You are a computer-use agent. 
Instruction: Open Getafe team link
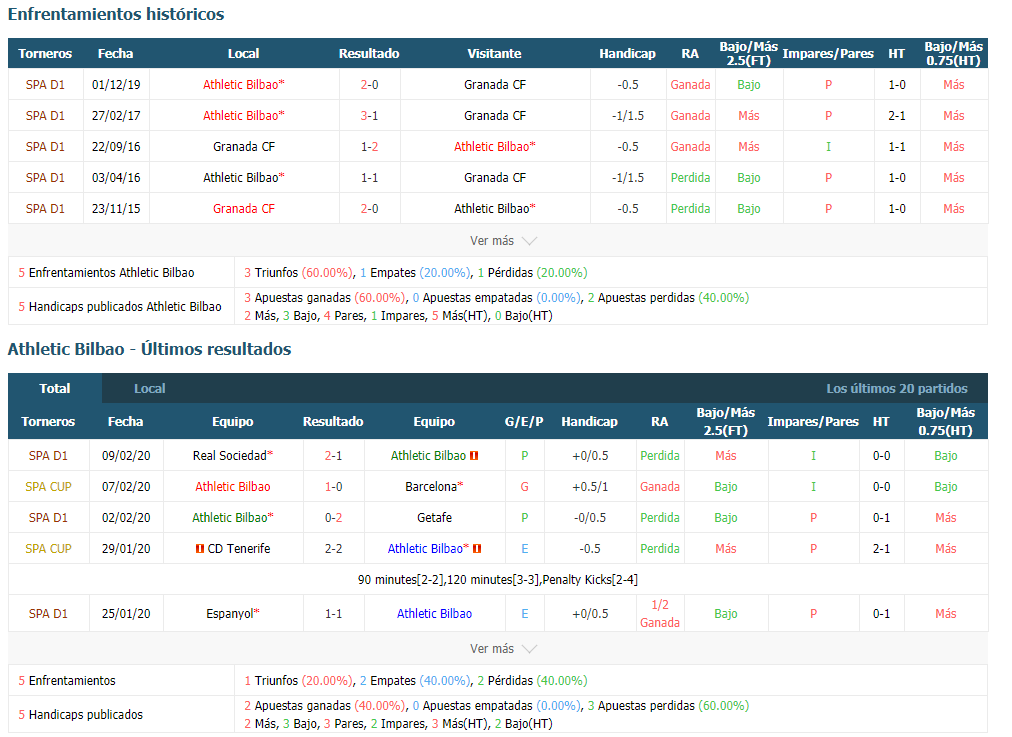434,518
